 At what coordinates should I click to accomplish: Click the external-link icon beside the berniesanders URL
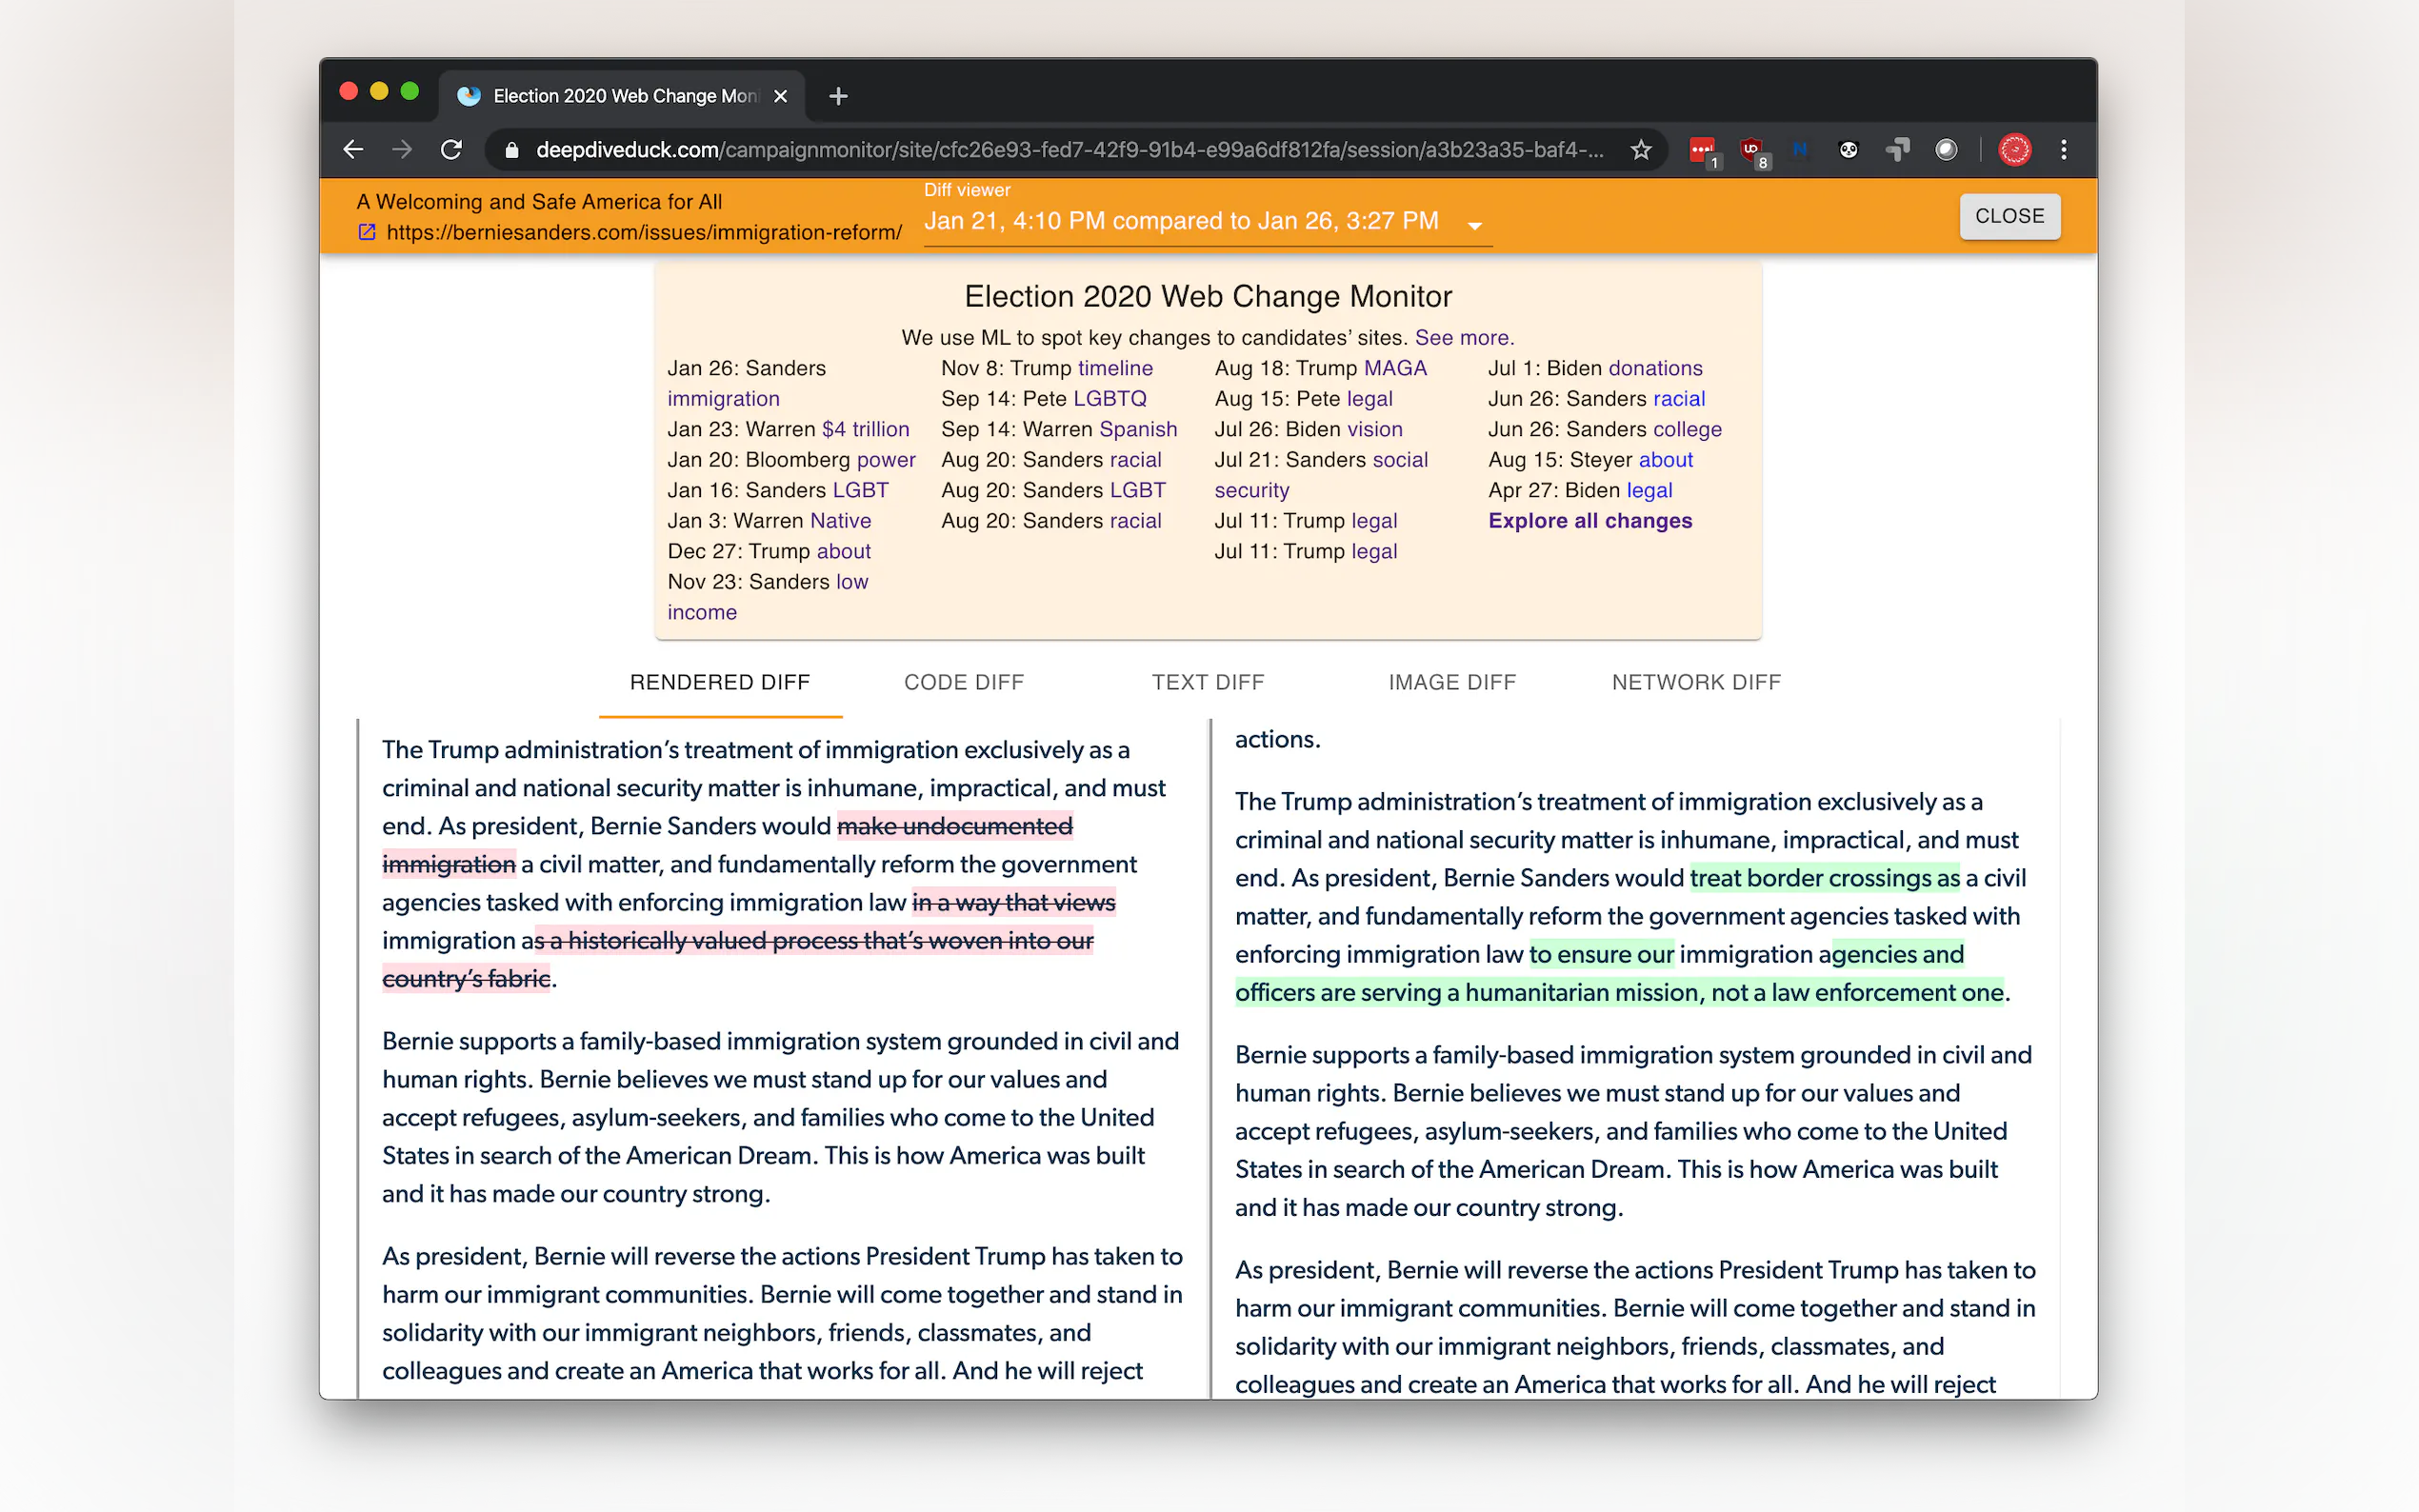click(x=367, y=232)
